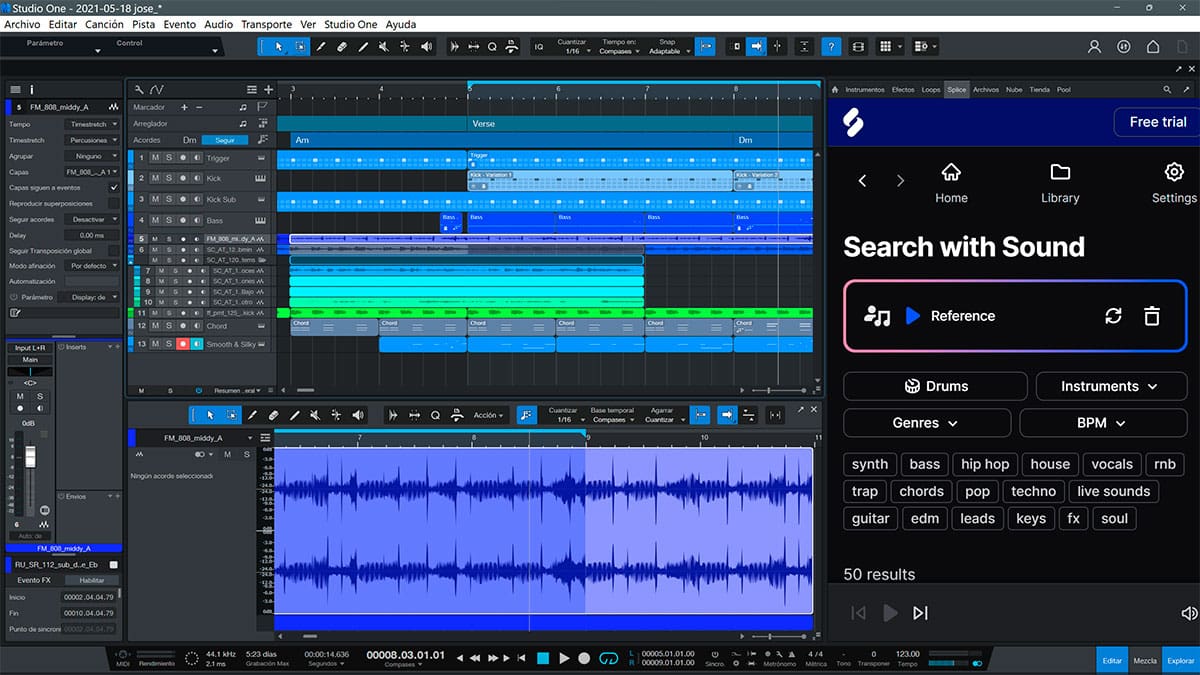Click Seguir button in Acordes row

[x=225, y=140]
